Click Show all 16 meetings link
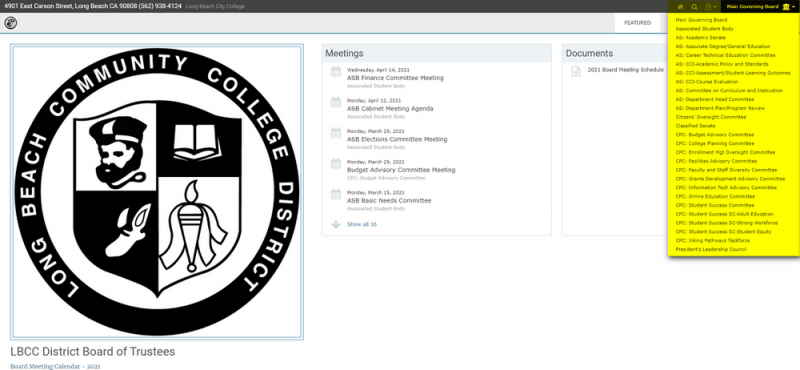800x370 pixels. click(x=362, y=224)
